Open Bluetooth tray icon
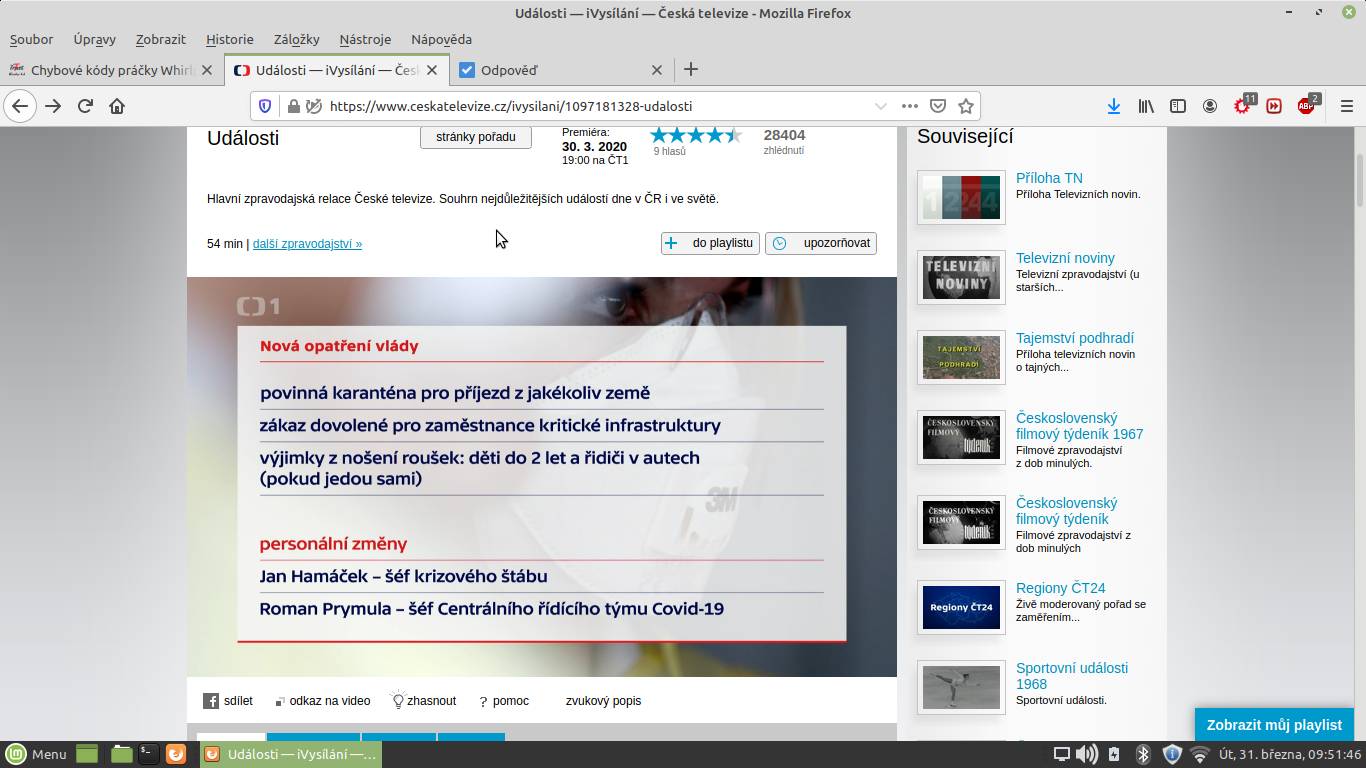 [1143, 754]
